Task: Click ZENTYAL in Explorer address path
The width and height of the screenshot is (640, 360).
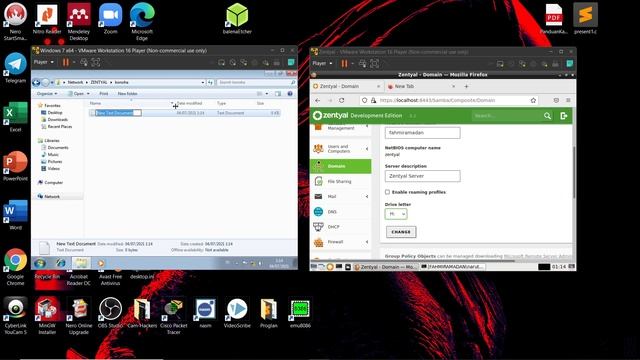Action: (99, 82)
